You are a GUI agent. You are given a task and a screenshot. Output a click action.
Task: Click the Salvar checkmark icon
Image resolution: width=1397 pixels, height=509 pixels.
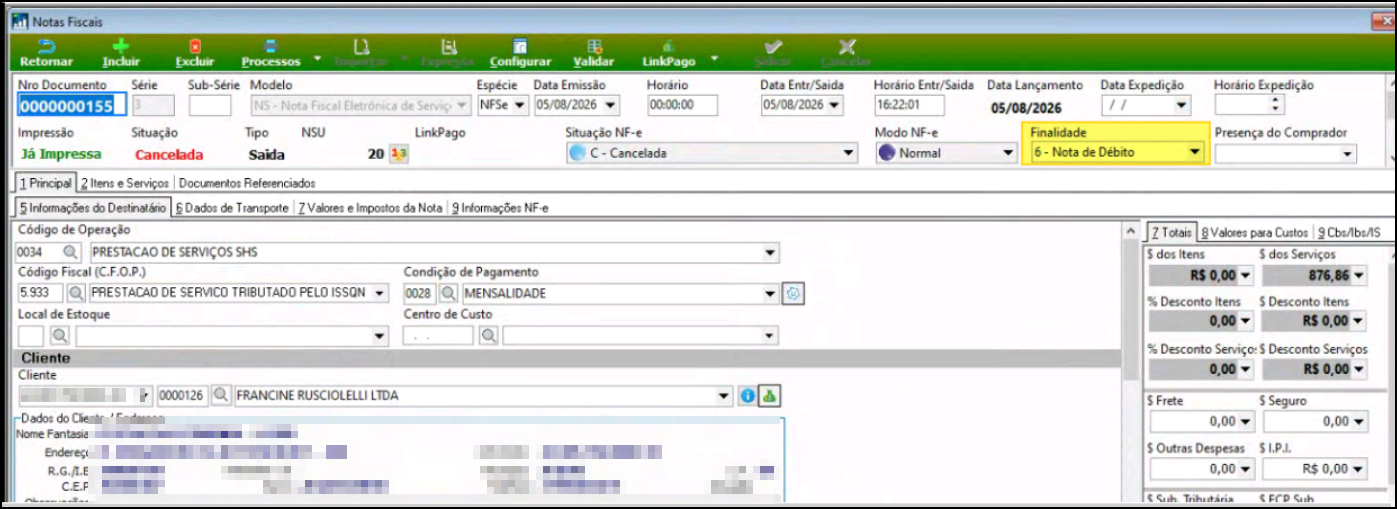point(773,46)
